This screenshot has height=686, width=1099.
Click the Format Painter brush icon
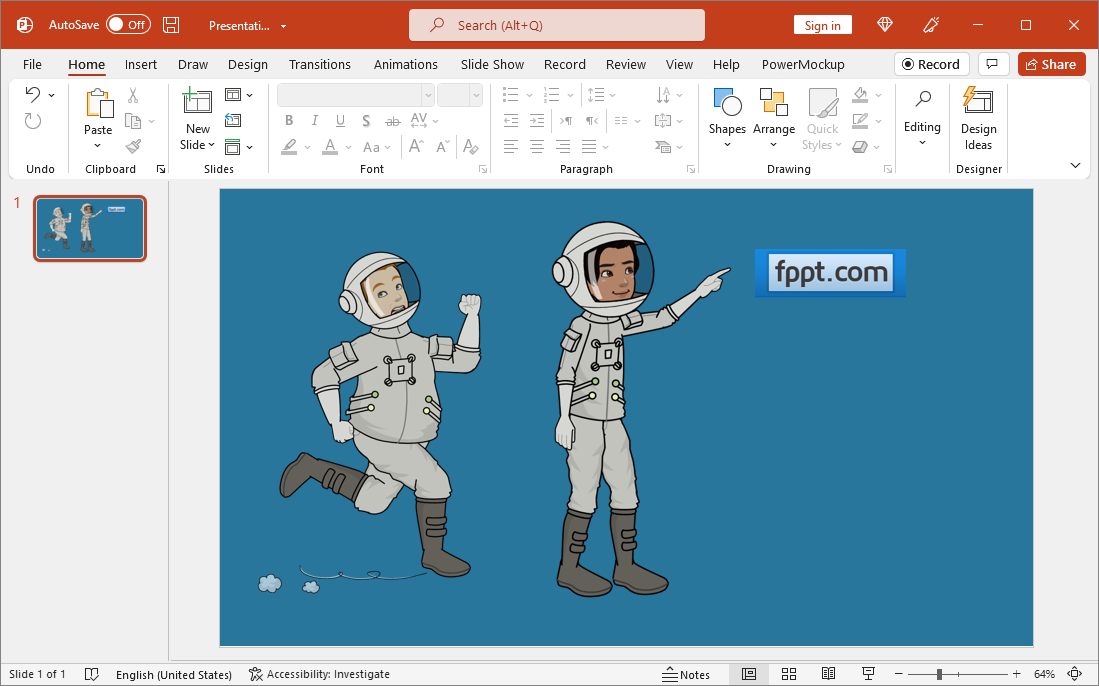pos(132,146)
